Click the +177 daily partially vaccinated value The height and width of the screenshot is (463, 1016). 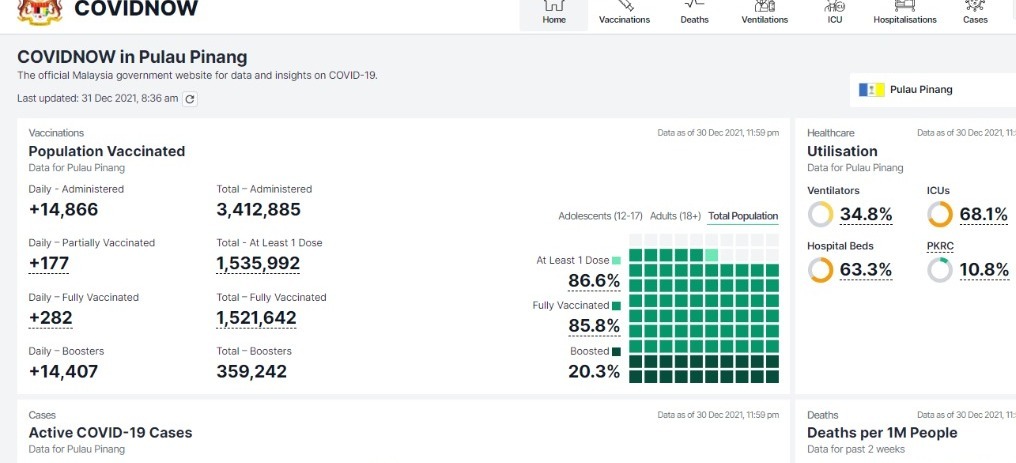(x=49, y=264)
